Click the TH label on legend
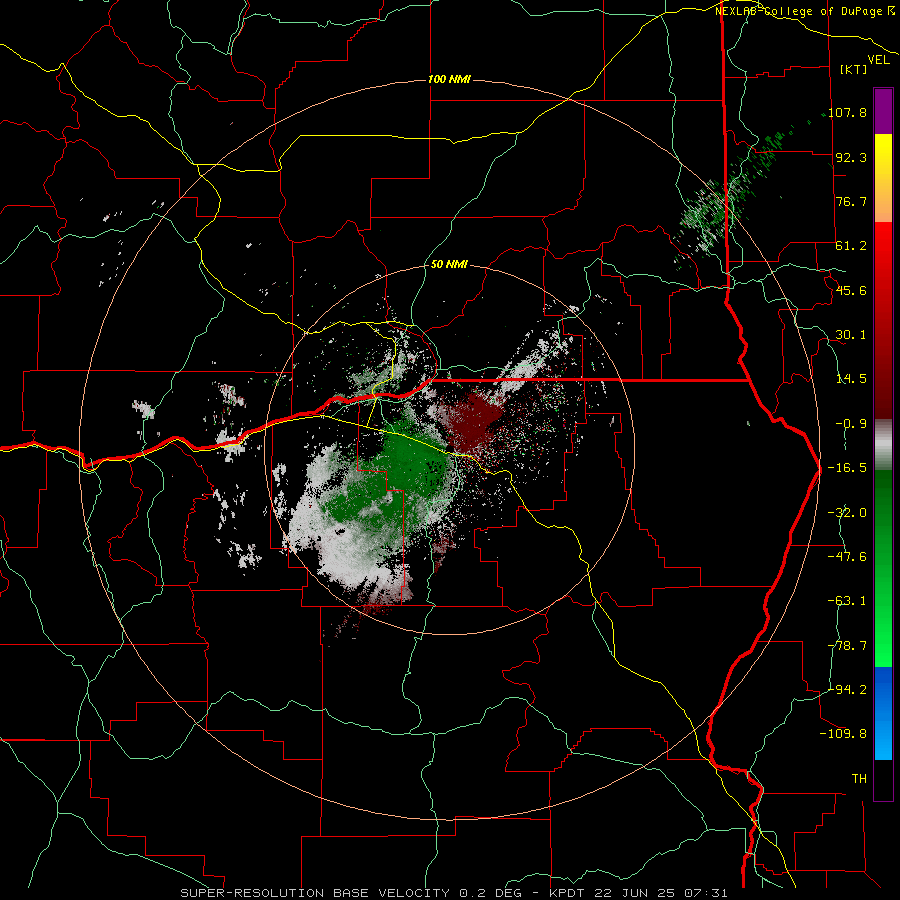The height and width of the screenshot is (900, 900). tap(859, 779)
